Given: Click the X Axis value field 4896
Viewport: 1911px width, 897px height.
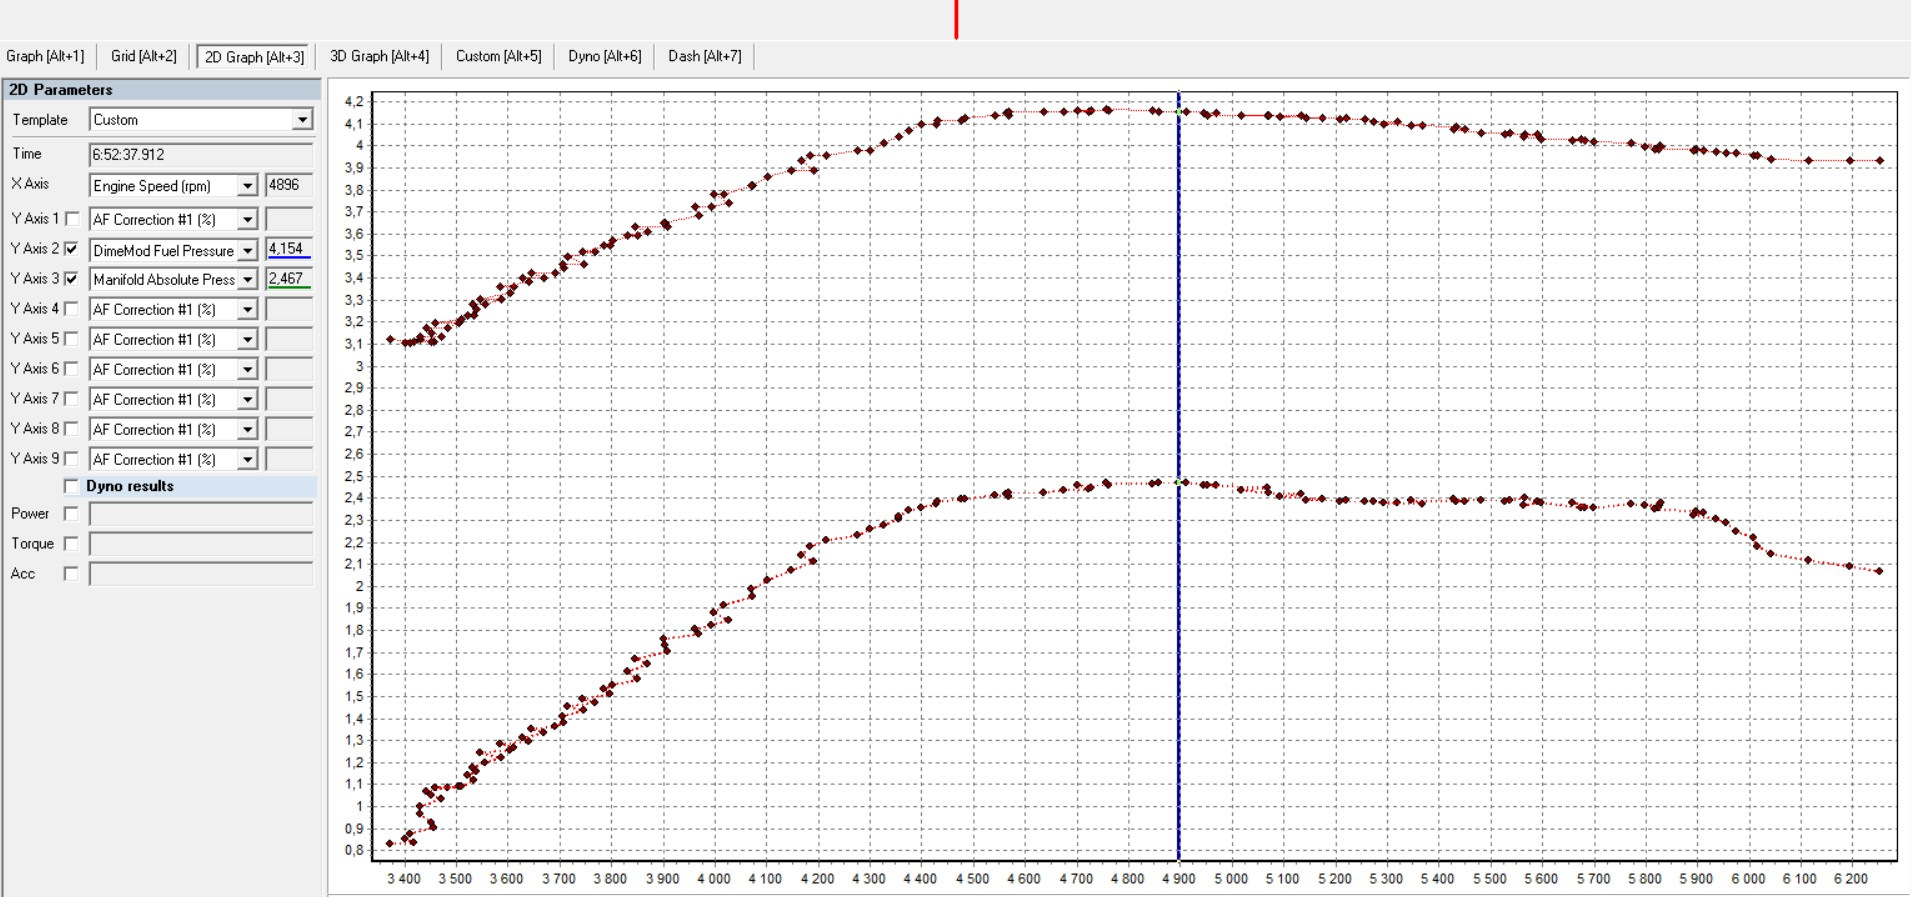Looking at the screenshot, I should pyautogui.click(x=289, y=185).
